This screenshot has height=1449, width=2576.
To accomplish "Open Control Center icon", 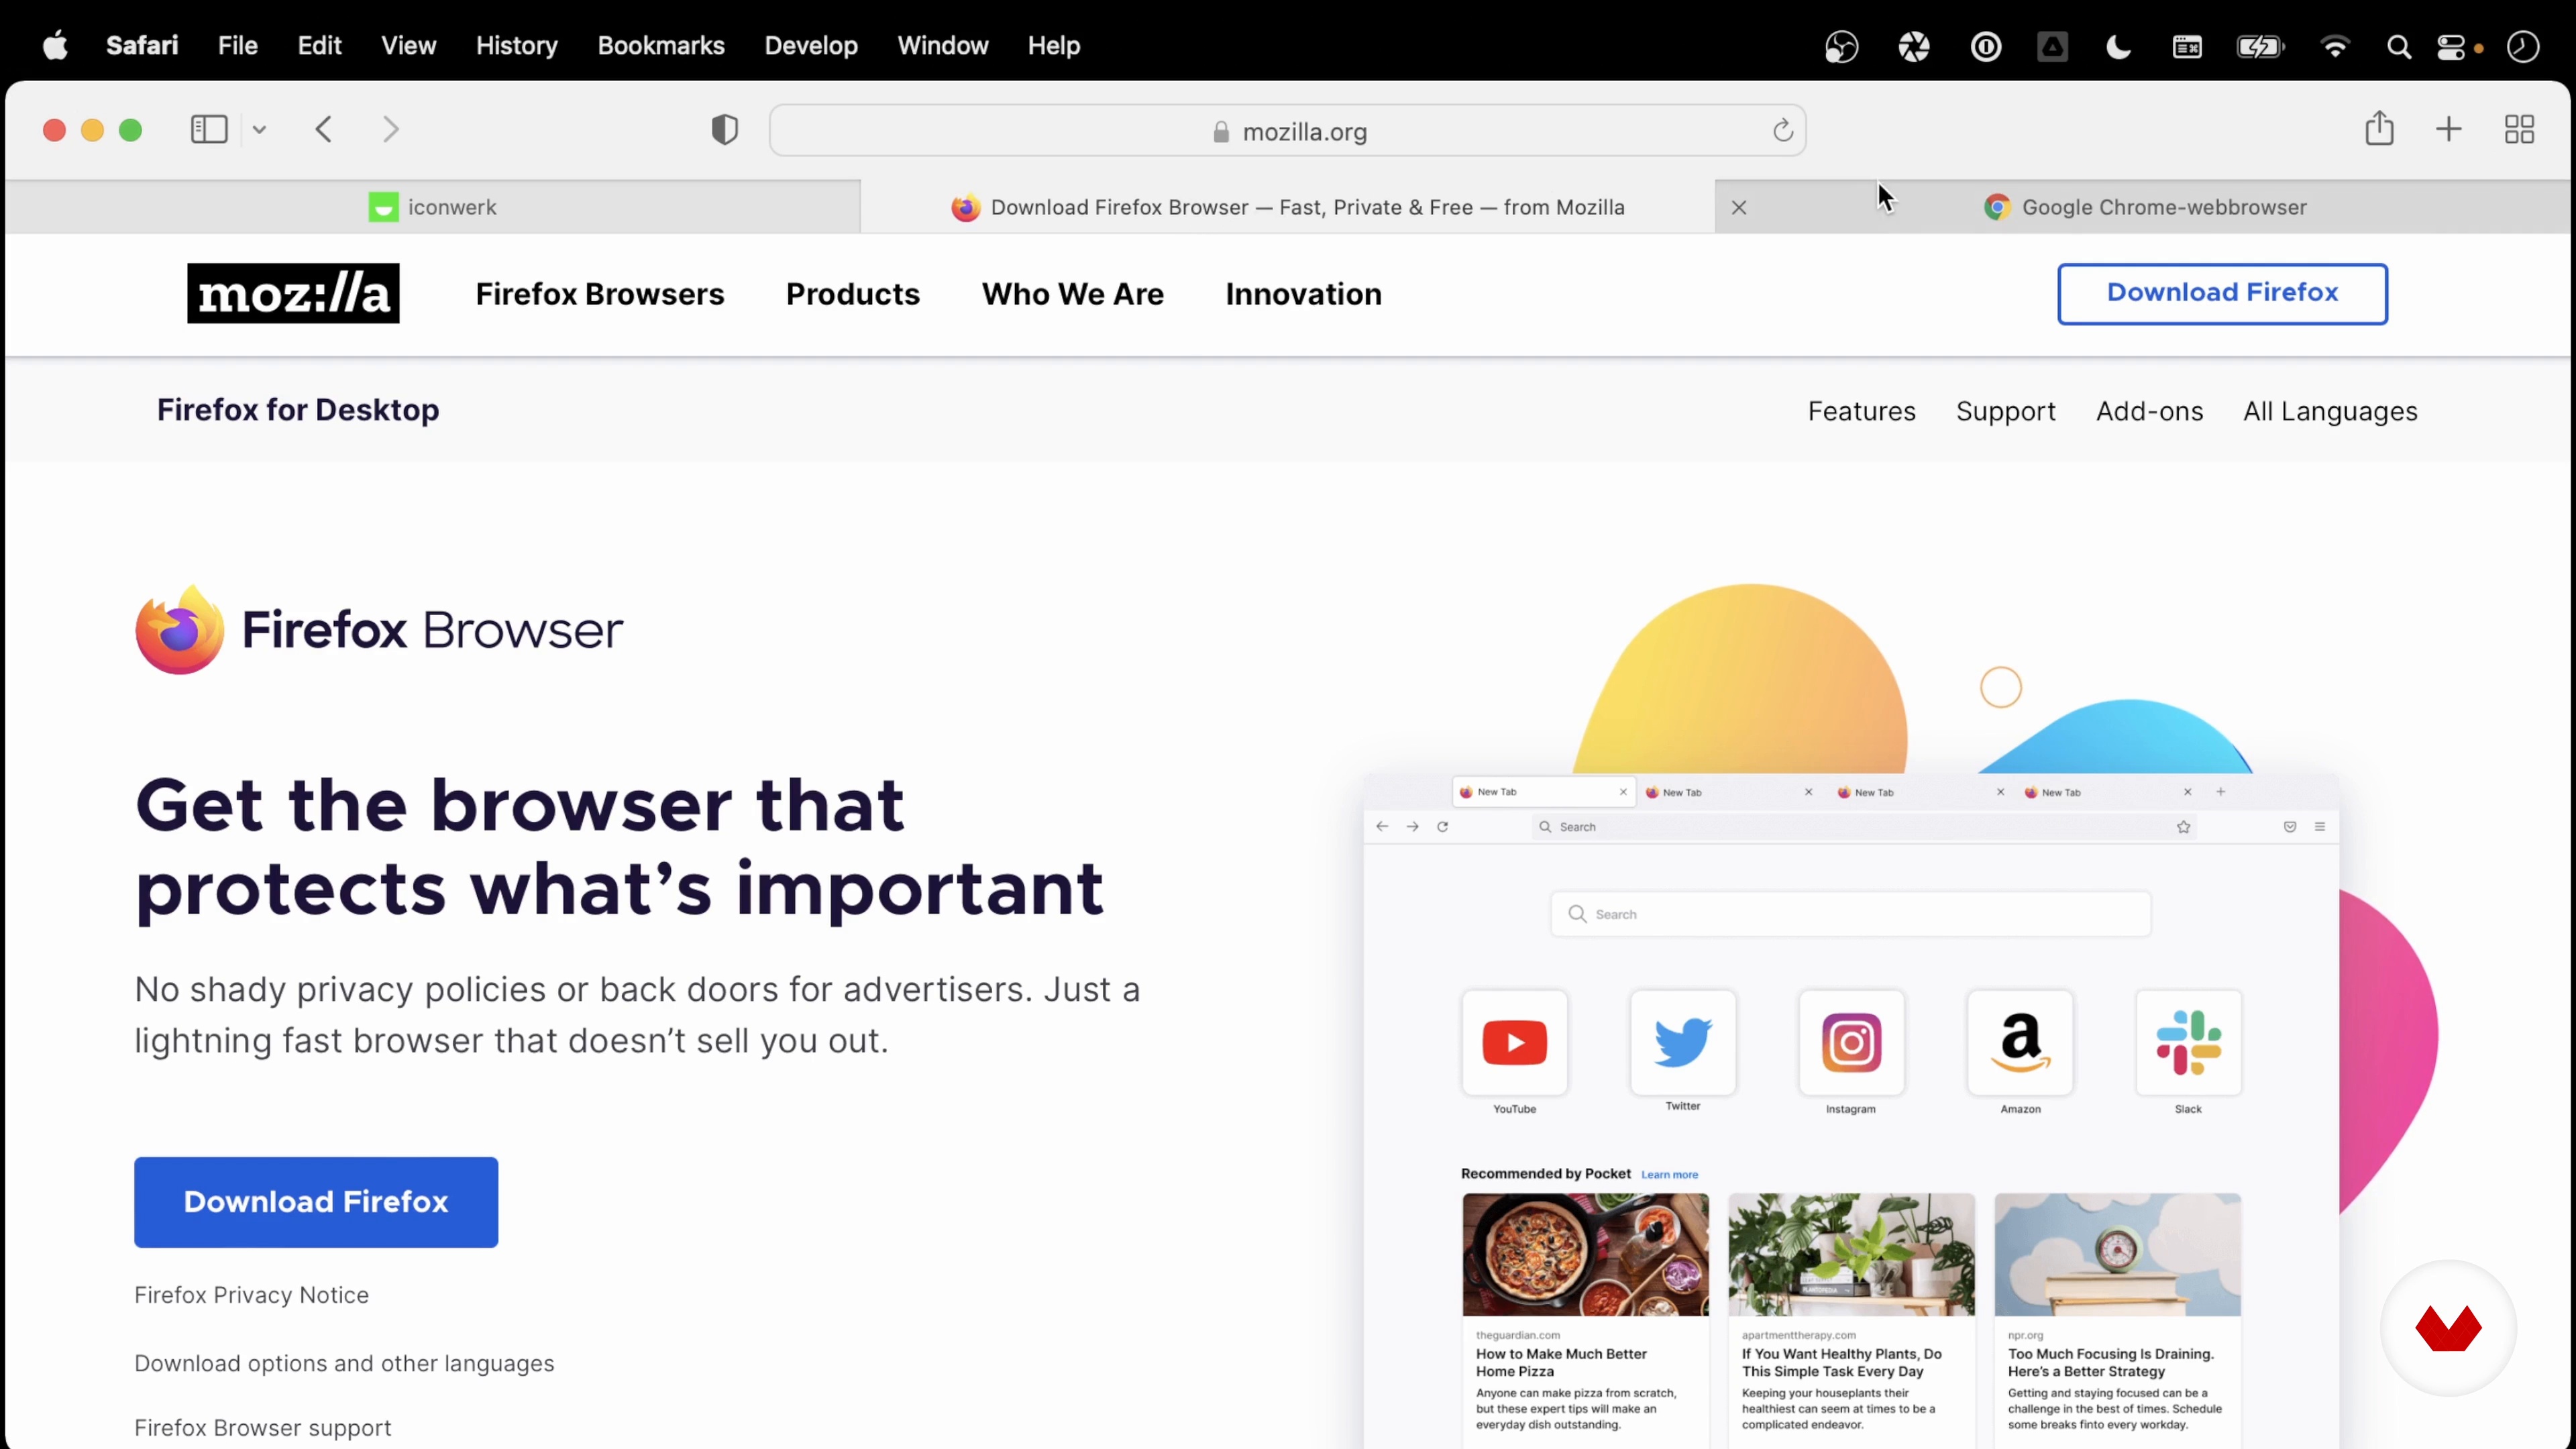I will (2452, 46).
